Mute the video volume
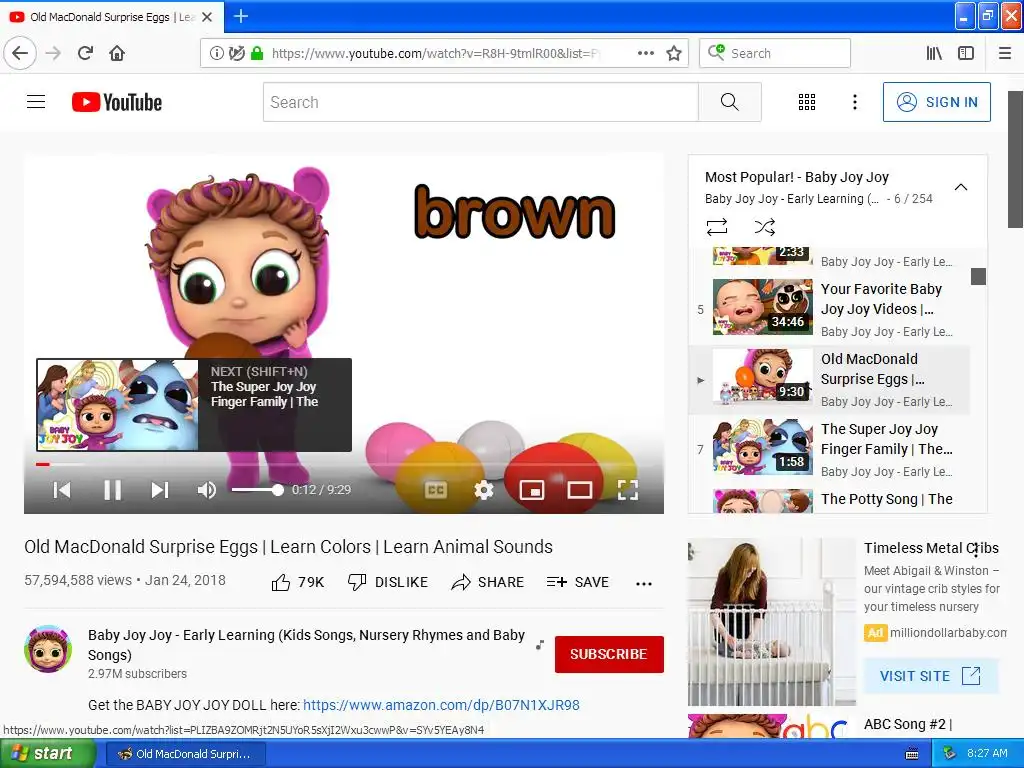Viewport: 1024px width, 768px height. point(206,490)
